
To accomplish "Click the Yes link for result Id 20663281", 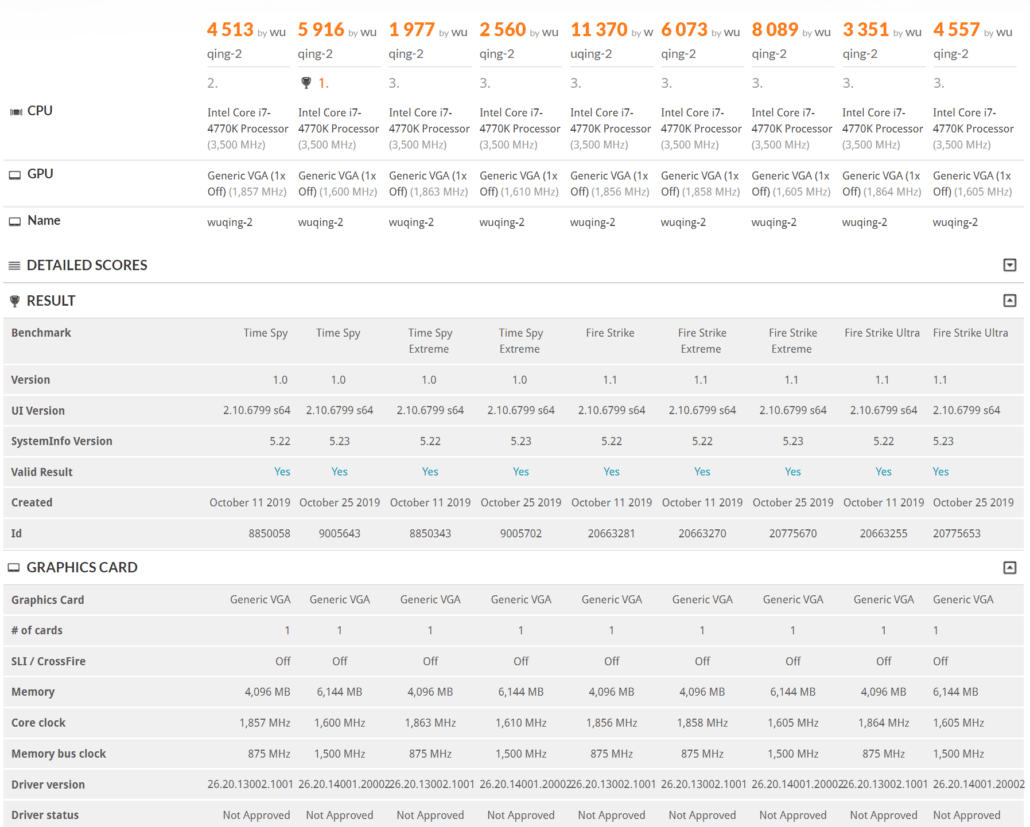I will pyautogui.click(x=611, y=472).
